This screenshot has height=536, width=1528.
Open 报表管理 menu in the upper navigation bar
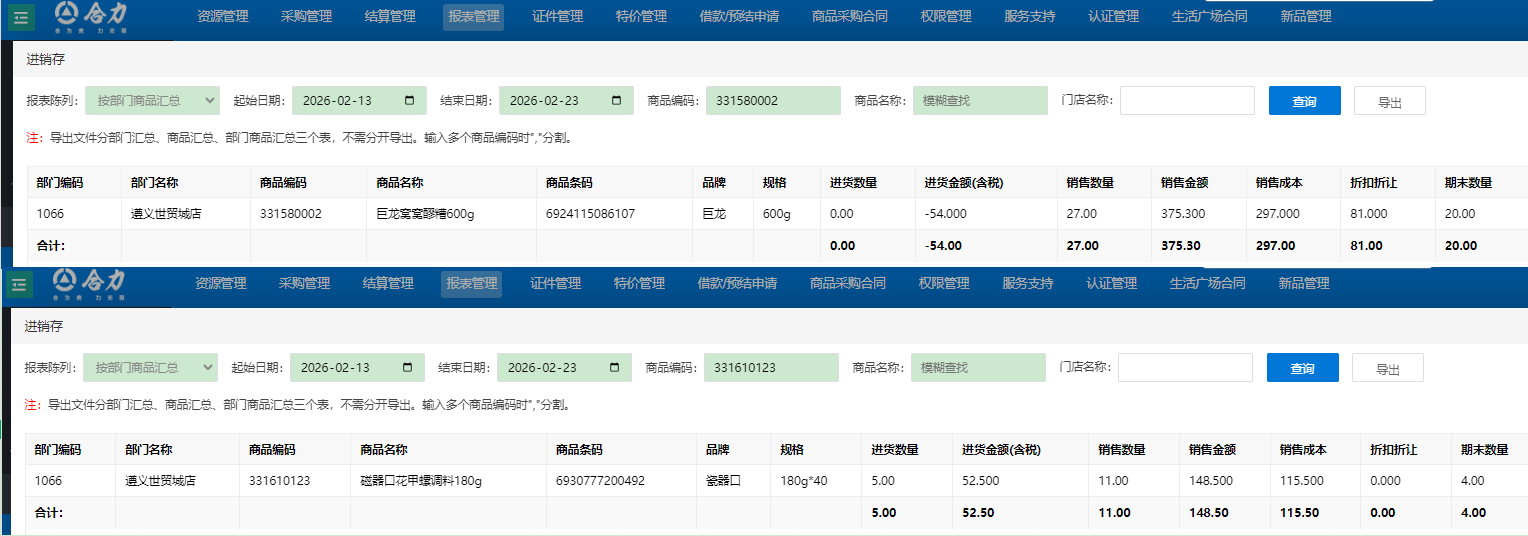pos(473,17)
